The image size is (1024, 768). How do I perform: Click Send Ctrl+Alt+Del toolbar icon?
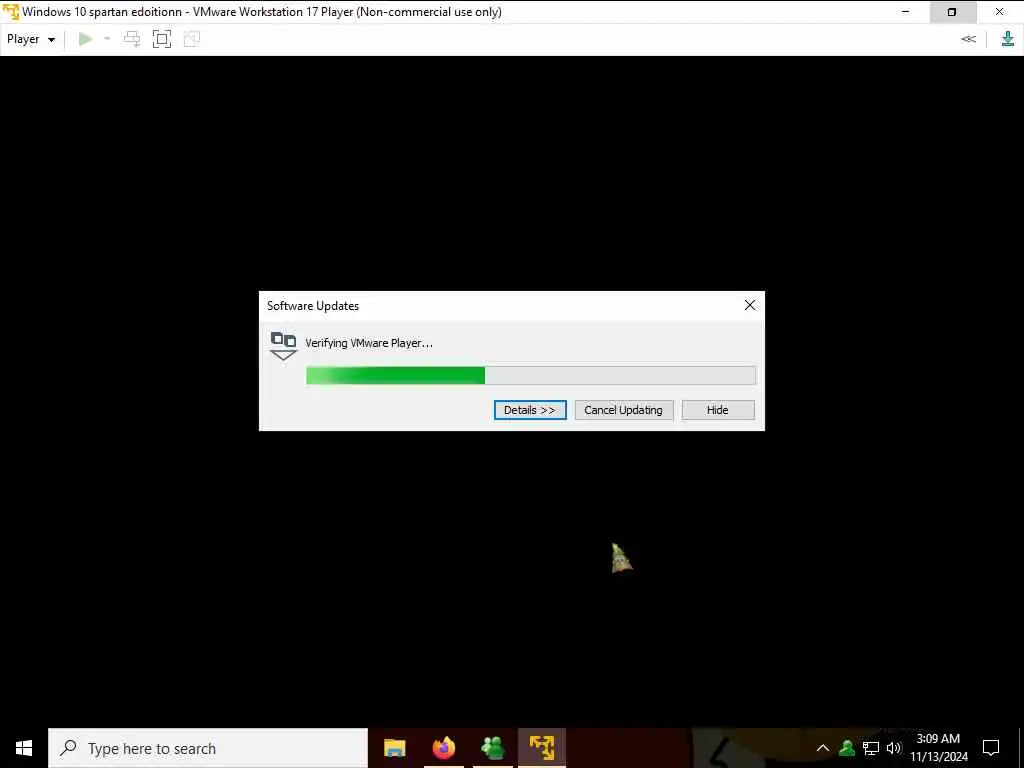coord(132,39)
